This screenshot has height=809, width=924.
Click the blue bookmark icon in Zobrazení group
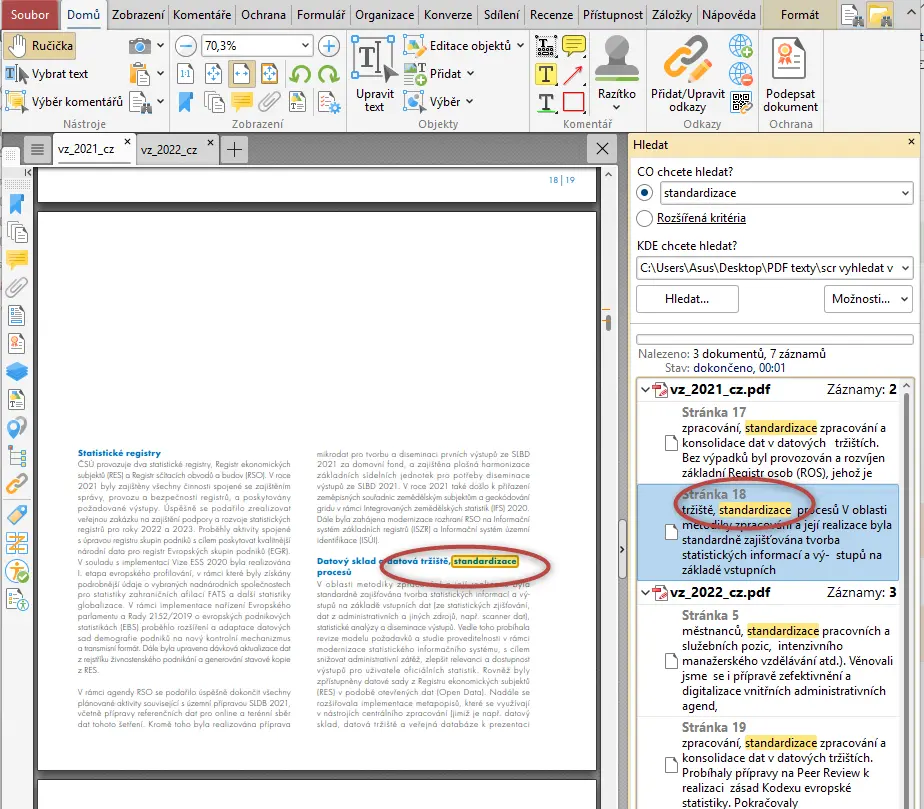(x=186, y=102)
